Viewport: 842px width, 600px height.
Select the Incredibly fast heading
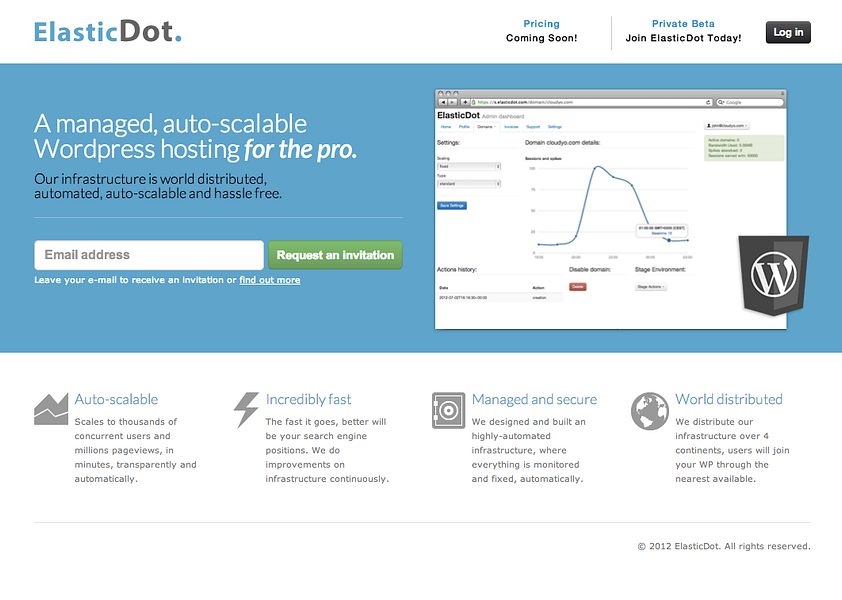coord(308,399)
